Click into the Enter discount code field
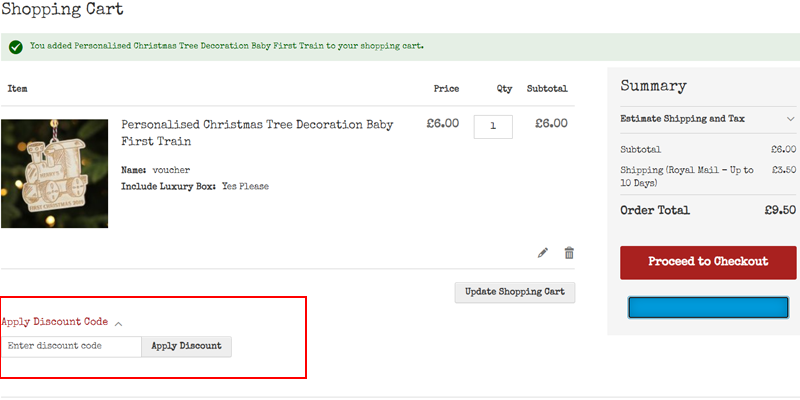The image size is (800, 400). tap(71, 346)
